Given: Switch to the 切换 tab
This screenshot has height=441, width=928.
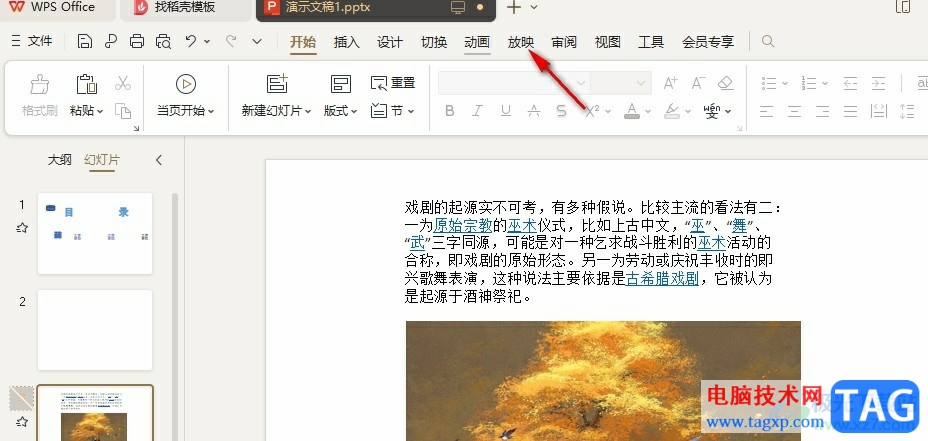Looking at the screenshot, I should tap(434, 42).
